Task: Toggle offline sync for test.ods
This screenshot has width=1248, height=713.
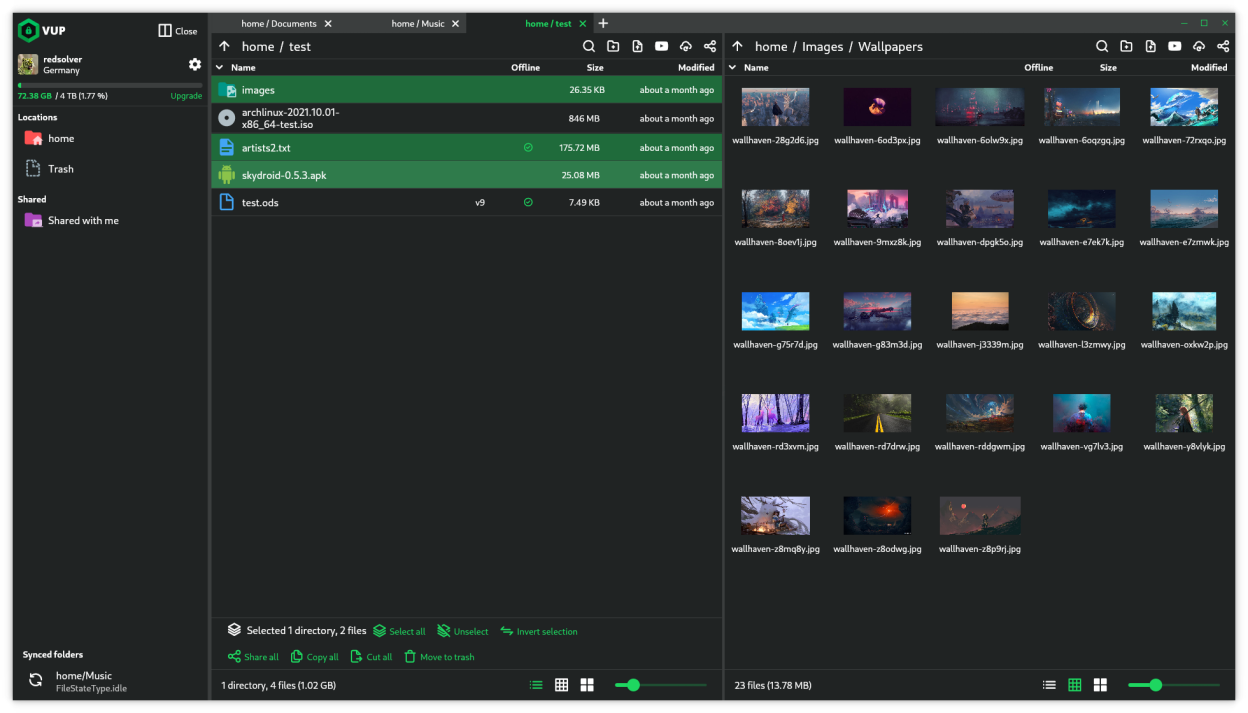Action: click(528, 201)
